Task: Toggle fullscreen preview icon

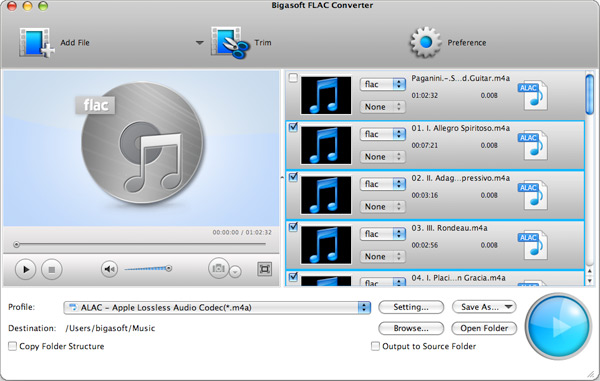Action: [264, 269]
